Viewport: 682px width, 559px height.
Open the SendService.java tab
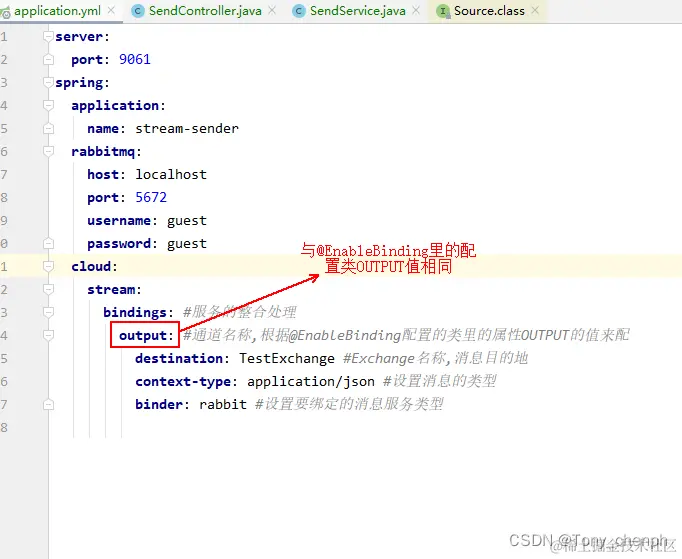[358, 11]
